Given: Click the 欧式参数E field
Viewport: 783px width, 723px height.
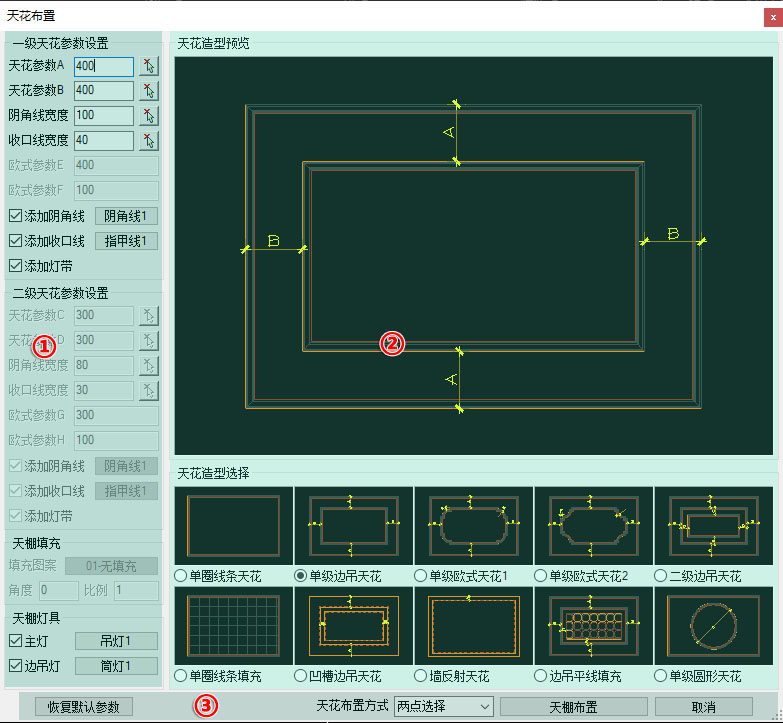Looking at the screenshot, I should coord(116,166).
